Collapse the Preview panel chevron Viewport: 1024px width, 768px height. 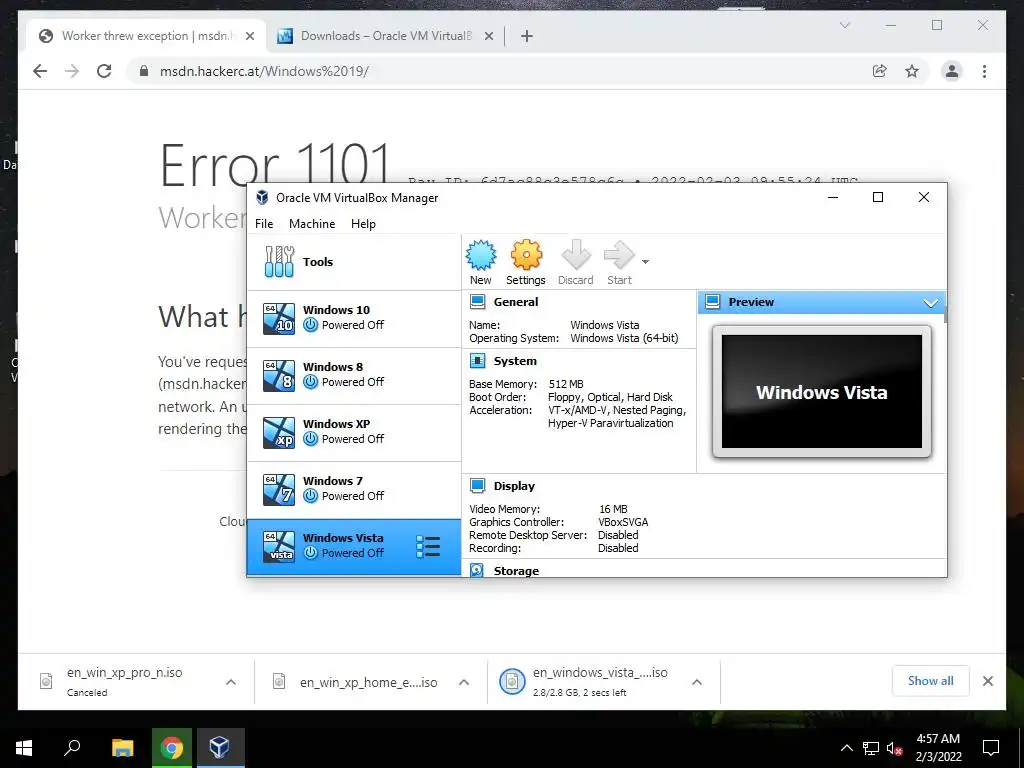tap(931, 302)
